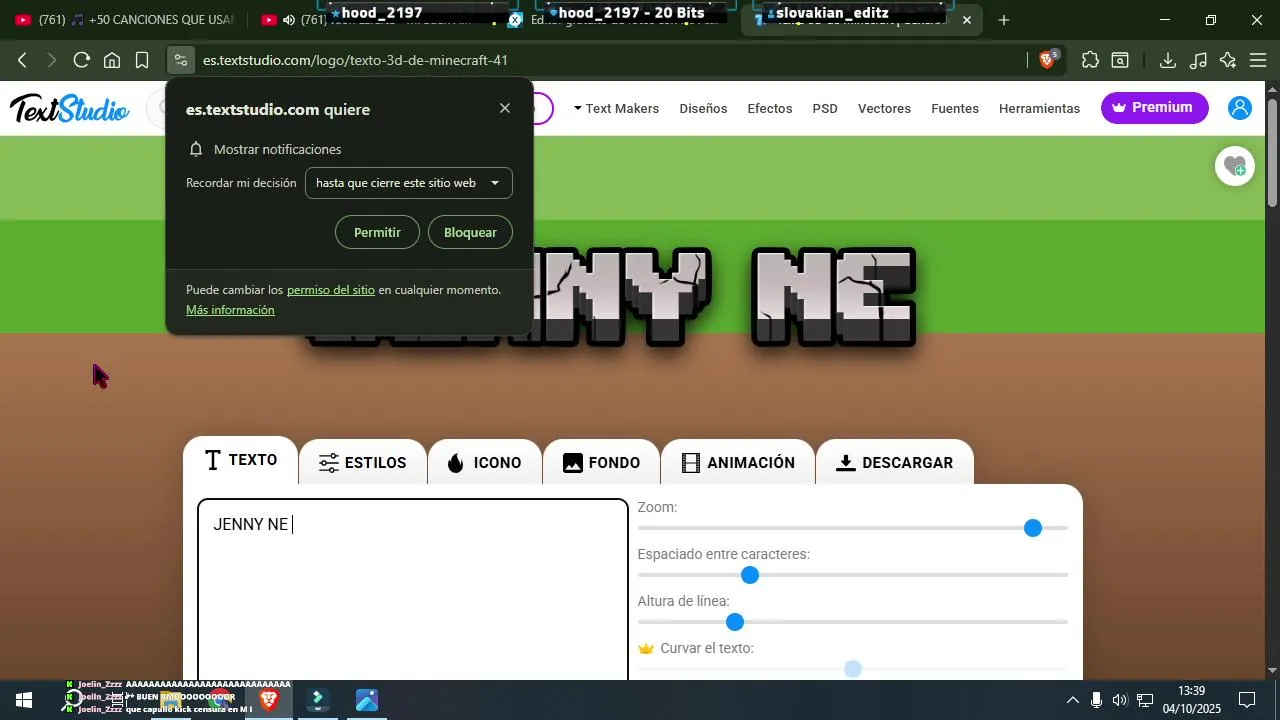The height and width of the screenshot is (720, 1280).
Task: Open a new browser tab
Action: point(1004,20)
